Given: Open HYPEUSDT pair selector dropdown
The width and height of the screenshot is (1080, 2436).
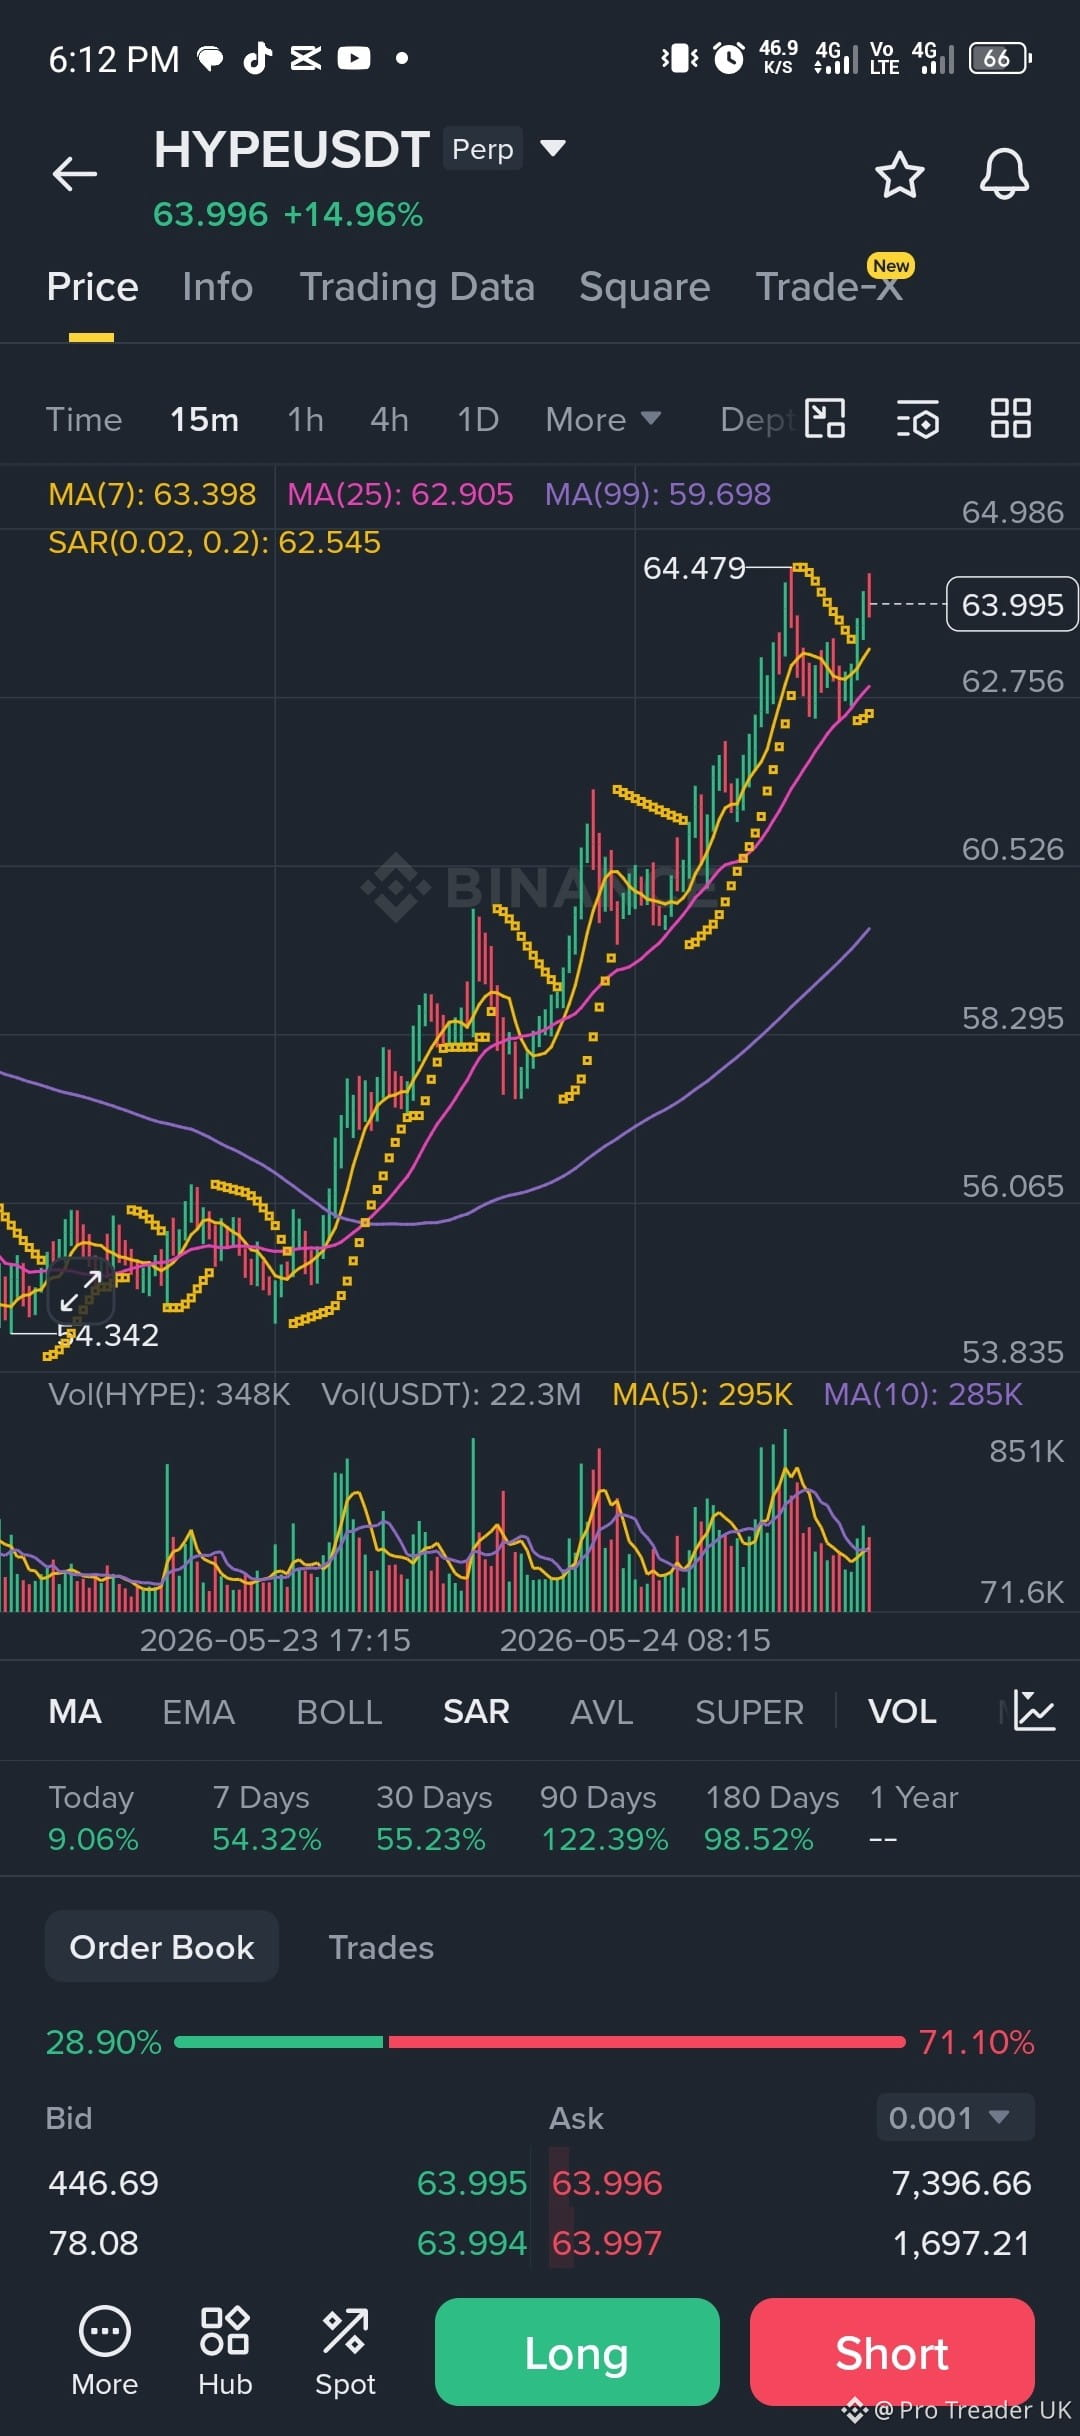Looking at the screenshot, I should pos(552,149).
